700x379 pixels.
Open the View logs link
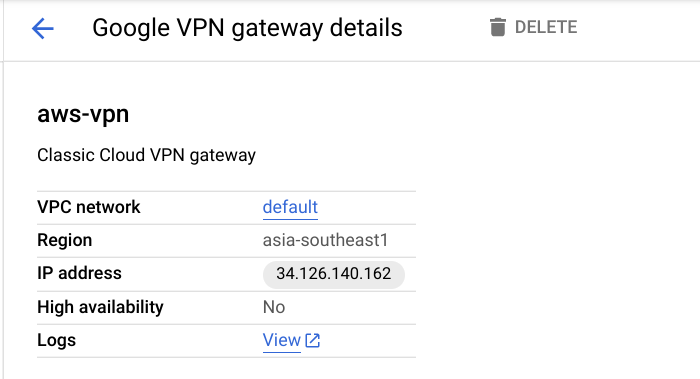tap(282, 340)
